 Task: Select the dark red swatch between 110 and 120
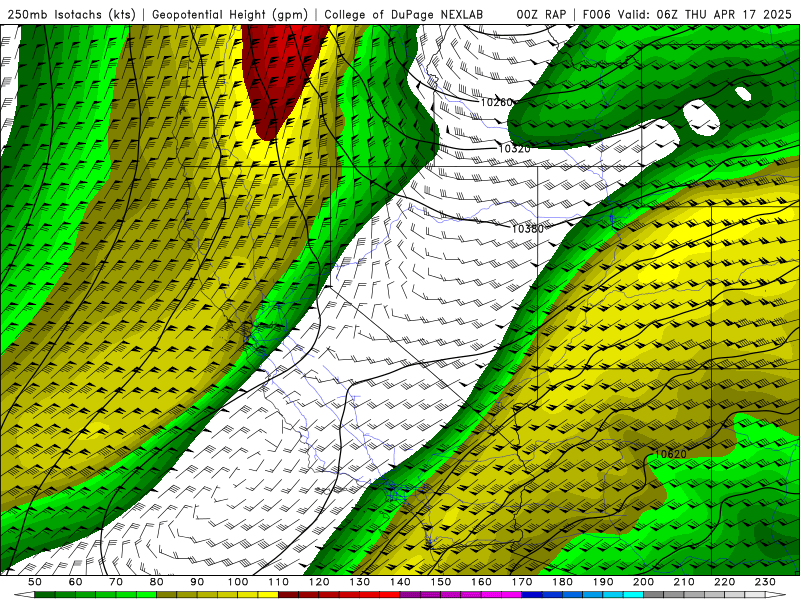click(x=289, y=595)
